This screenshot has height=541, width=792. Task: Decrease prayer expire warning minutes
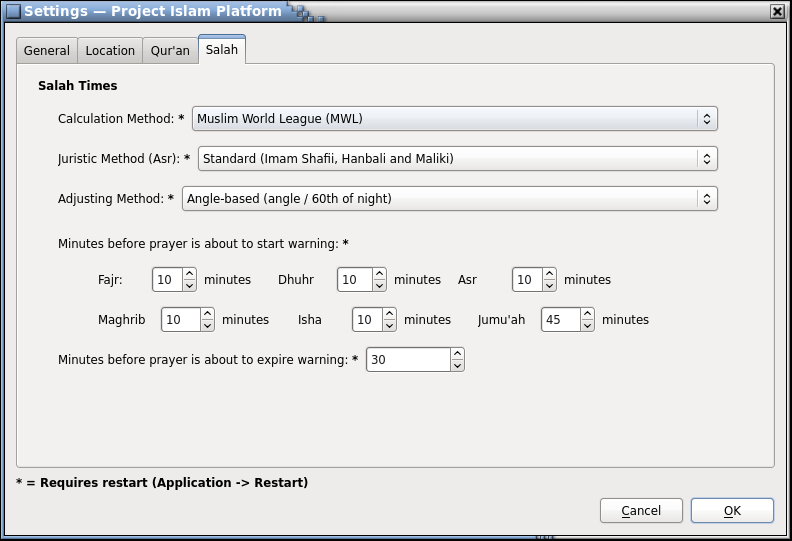pyautogui.click(x=457, y=365)
